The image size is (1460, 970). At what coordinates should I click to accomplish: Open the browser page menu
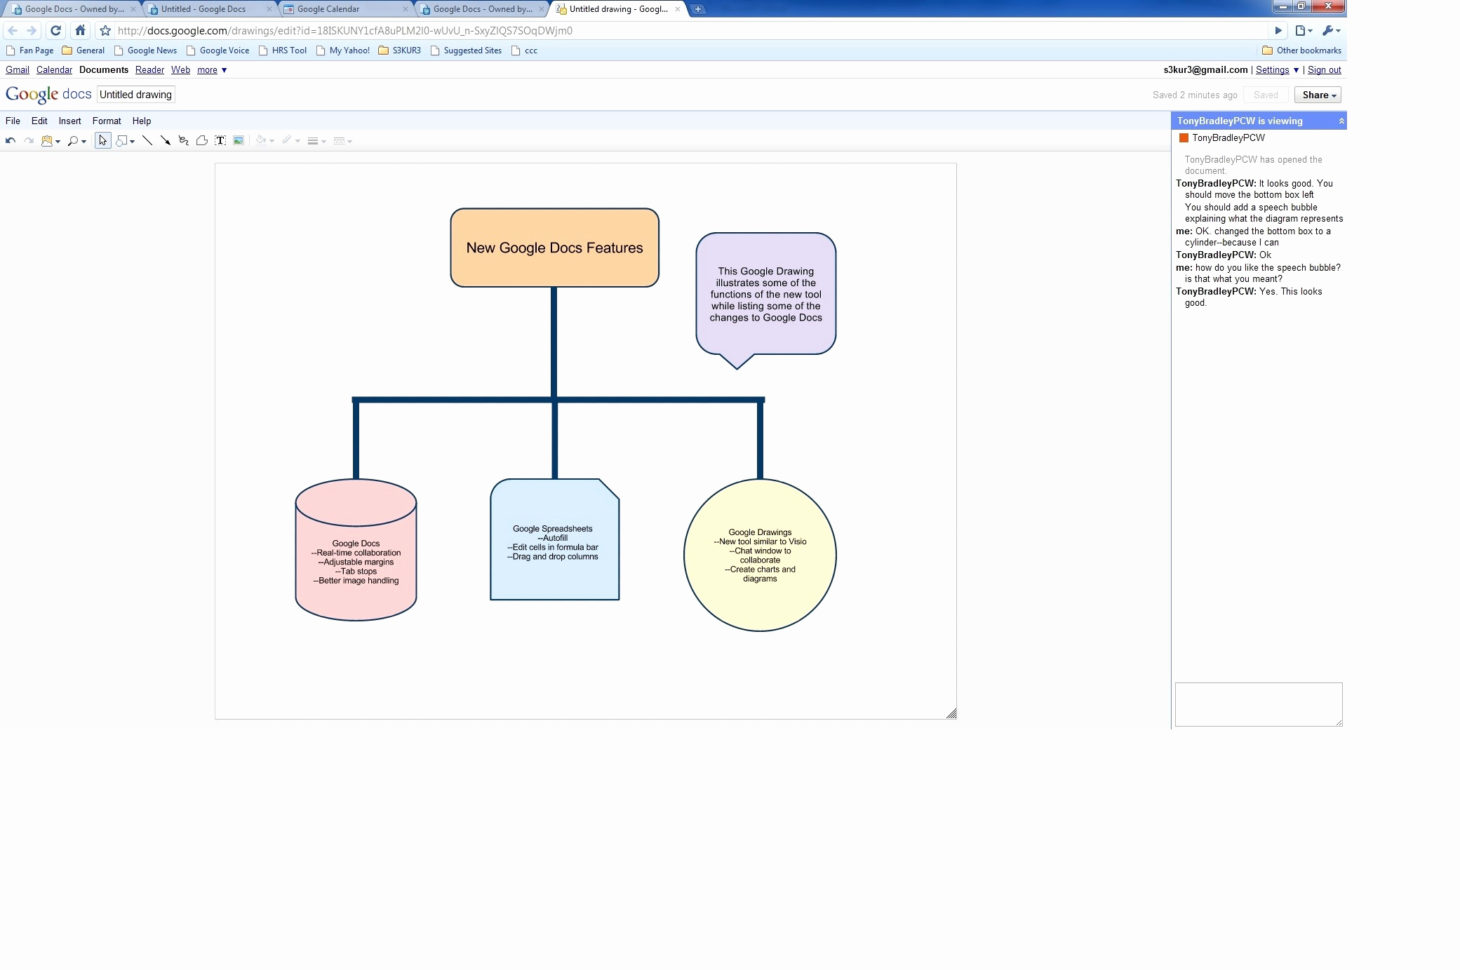click(x=1303, y=31)
